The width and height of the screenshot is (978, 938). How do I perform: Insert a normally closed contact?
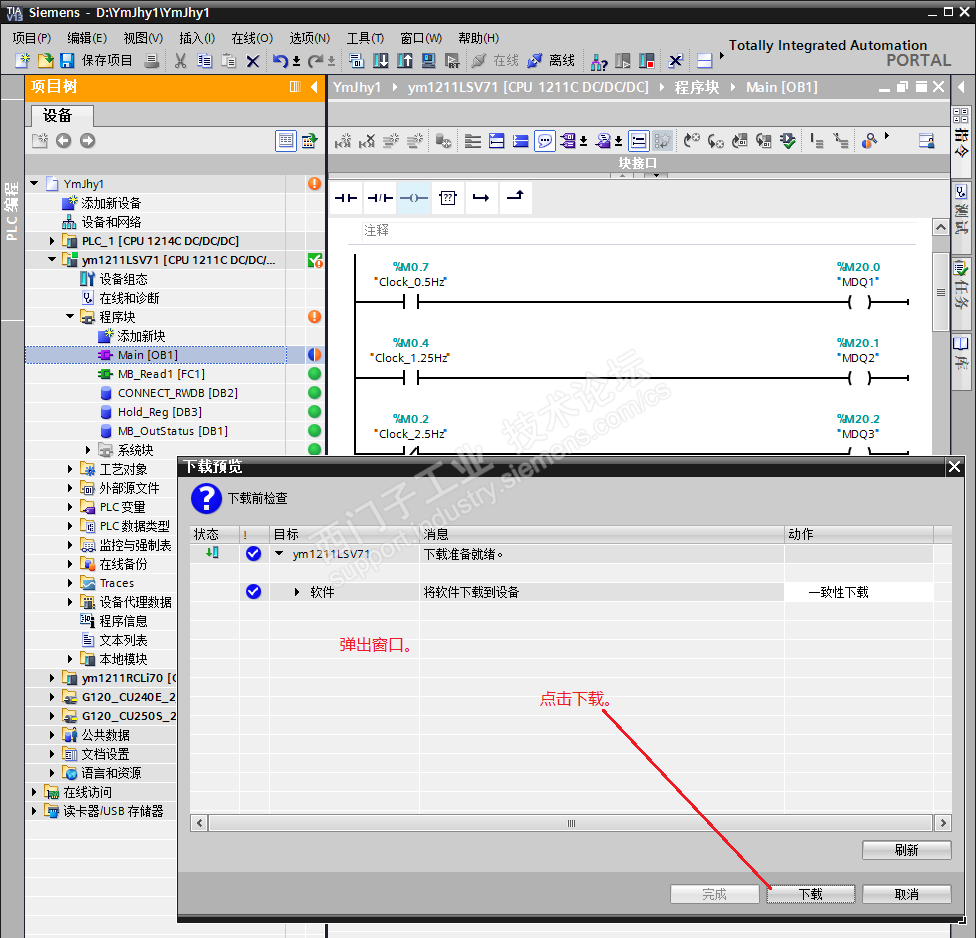(380, 198)
